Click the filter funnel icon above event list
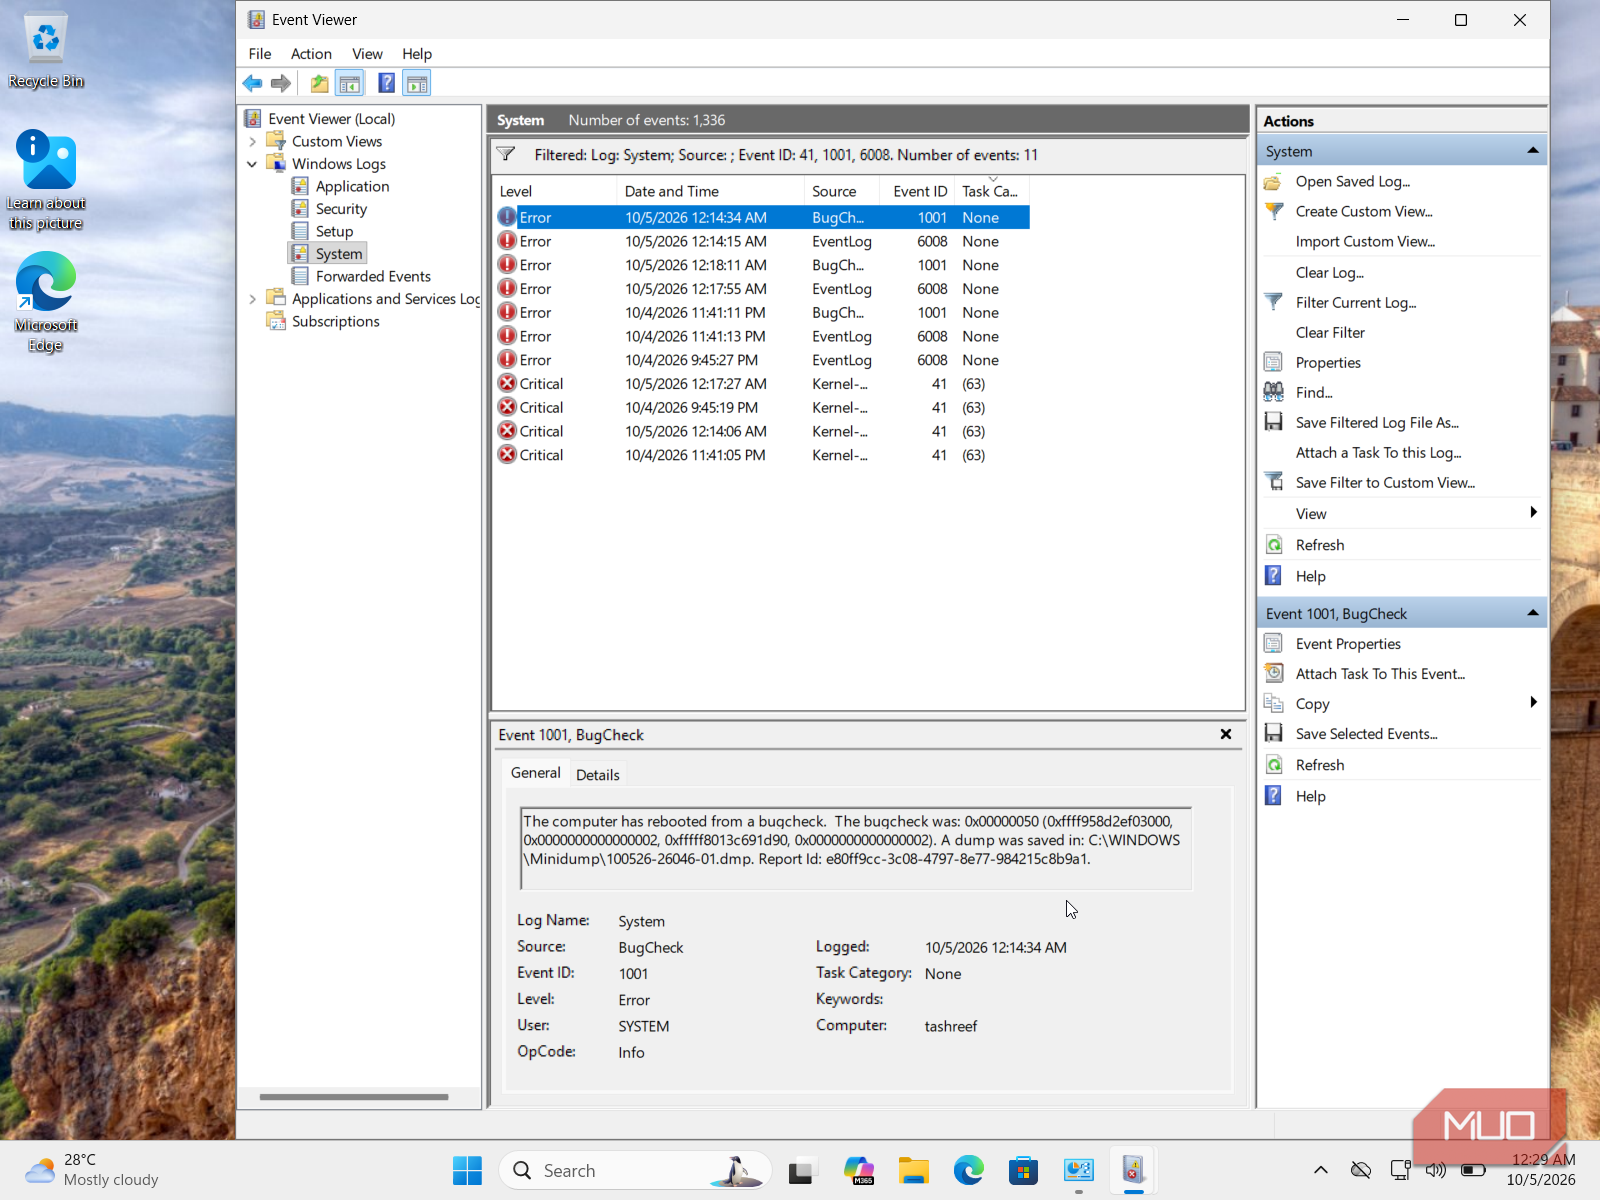Screen dimensions: 1600x1200 click(506, 154)
